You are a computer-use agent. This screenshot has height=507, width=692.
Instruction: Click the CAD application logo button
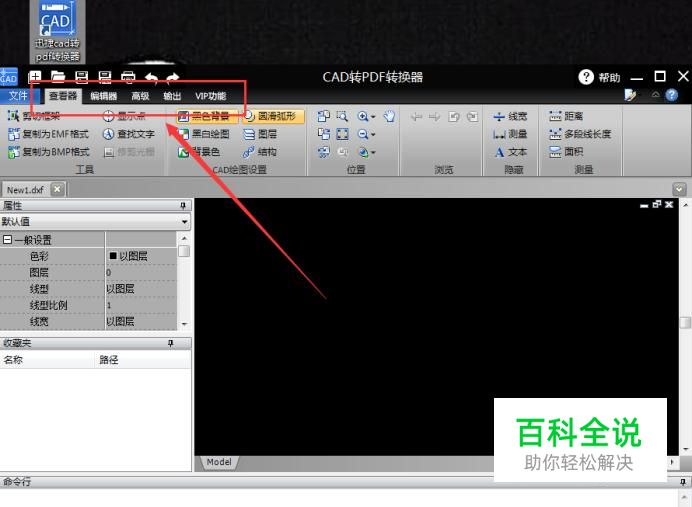point(8,78)
